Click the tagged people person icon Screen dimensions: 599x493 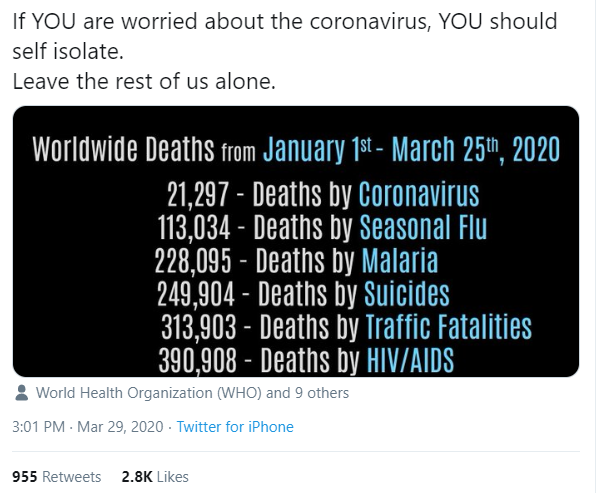[22, 393]
